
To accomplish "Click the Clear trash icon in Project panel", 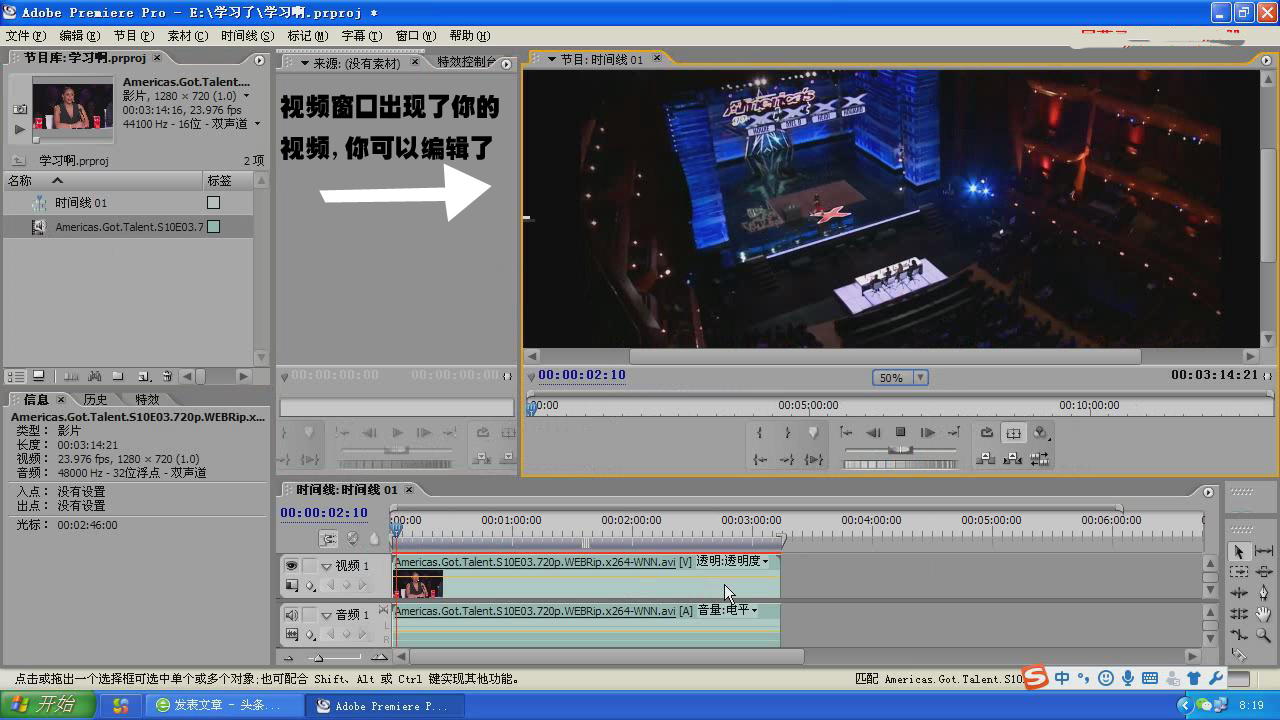I will [167, 376].
